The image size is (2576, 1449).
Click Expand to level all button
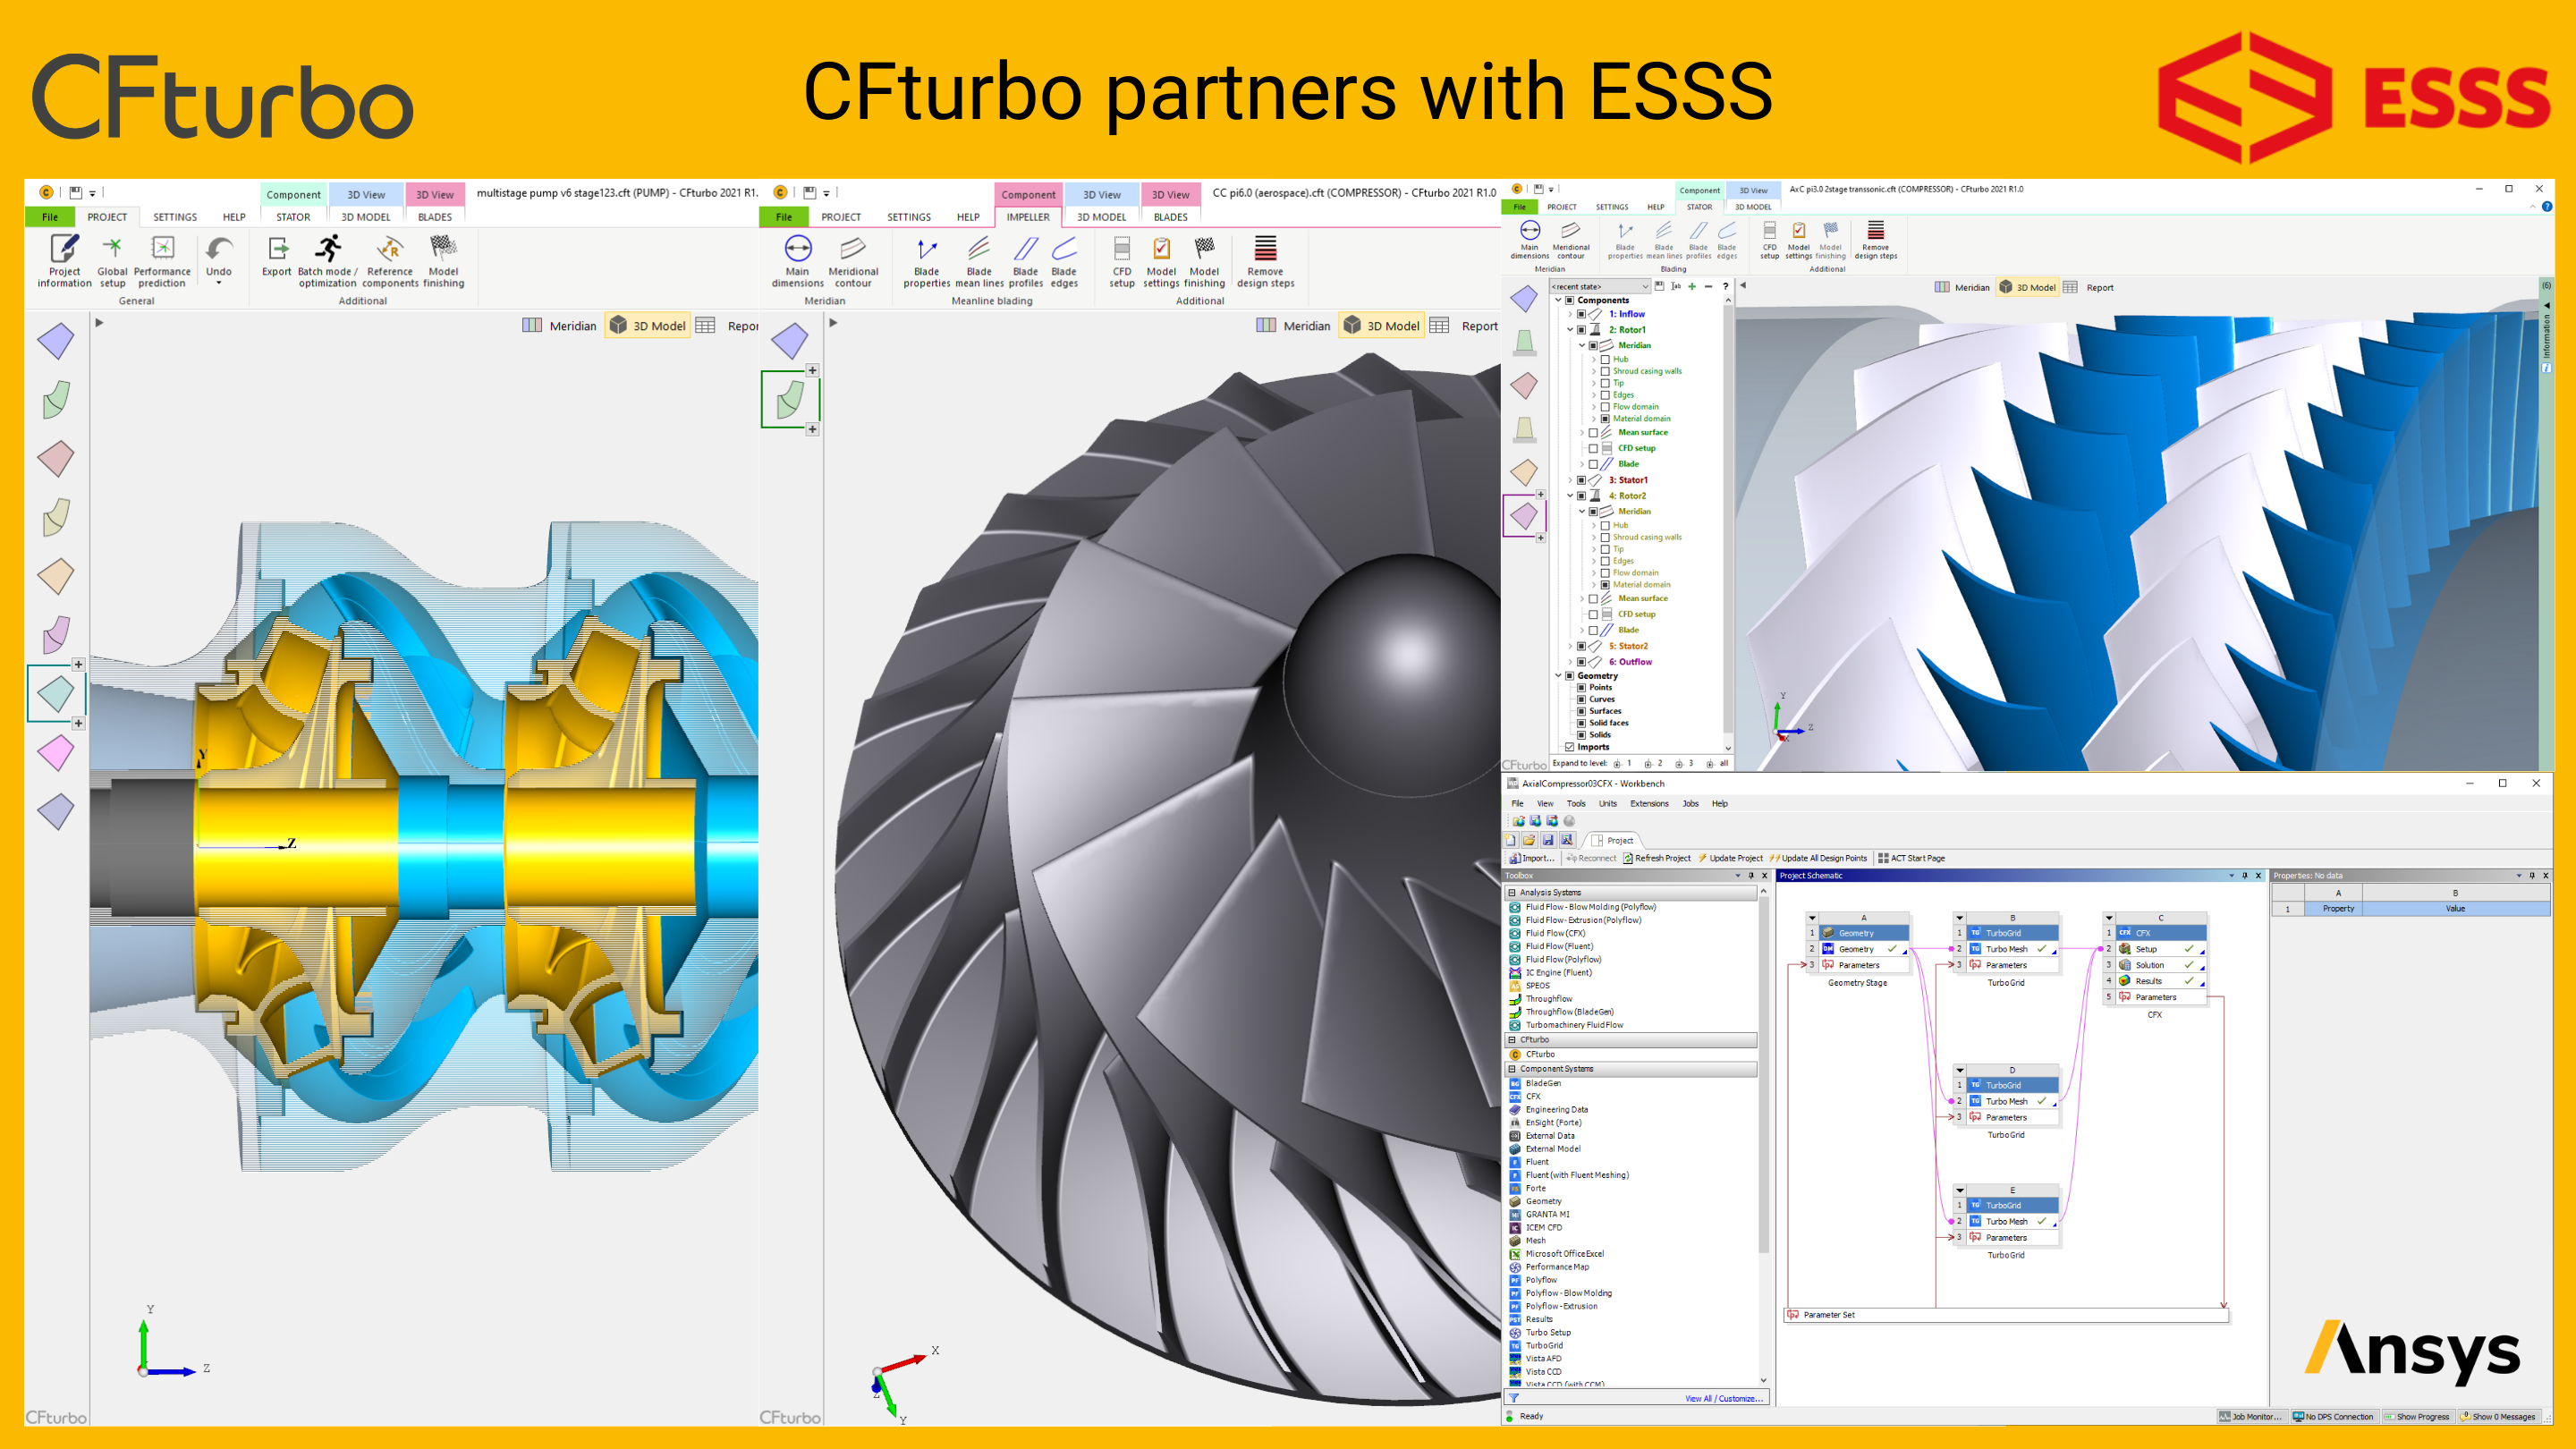click(1717, 763)
